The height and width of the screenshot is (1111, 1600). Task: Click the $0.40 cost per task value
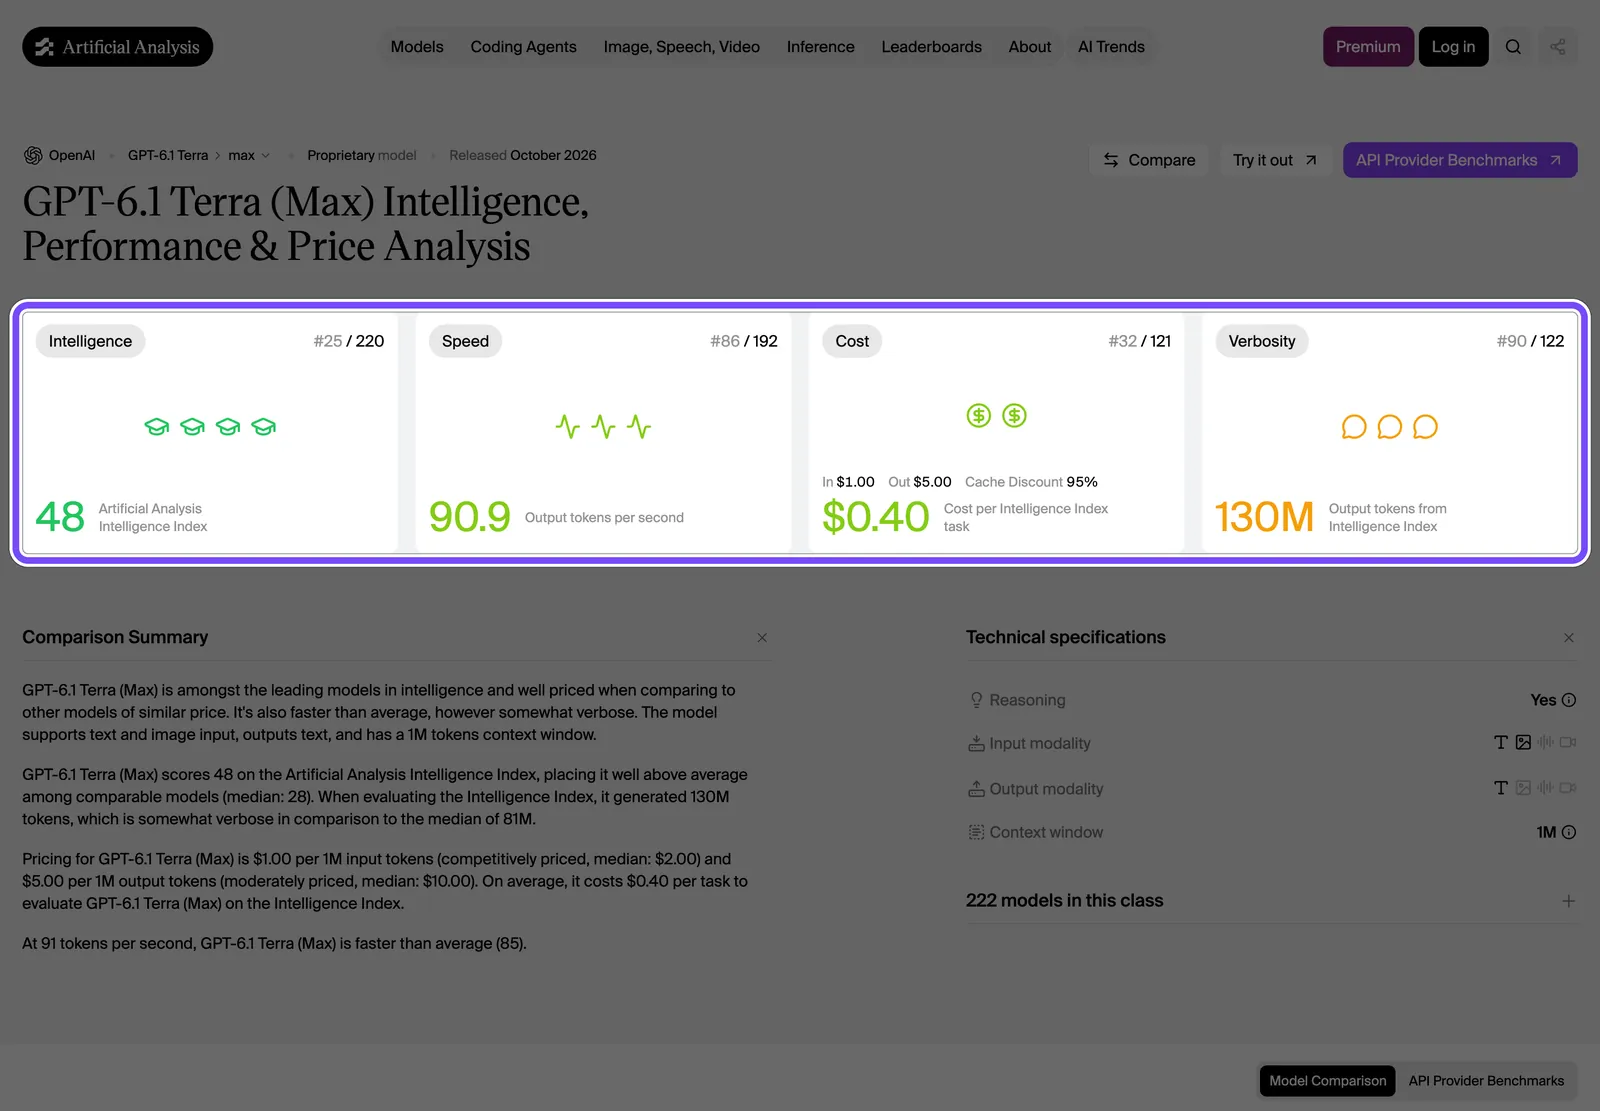[876, 517]
